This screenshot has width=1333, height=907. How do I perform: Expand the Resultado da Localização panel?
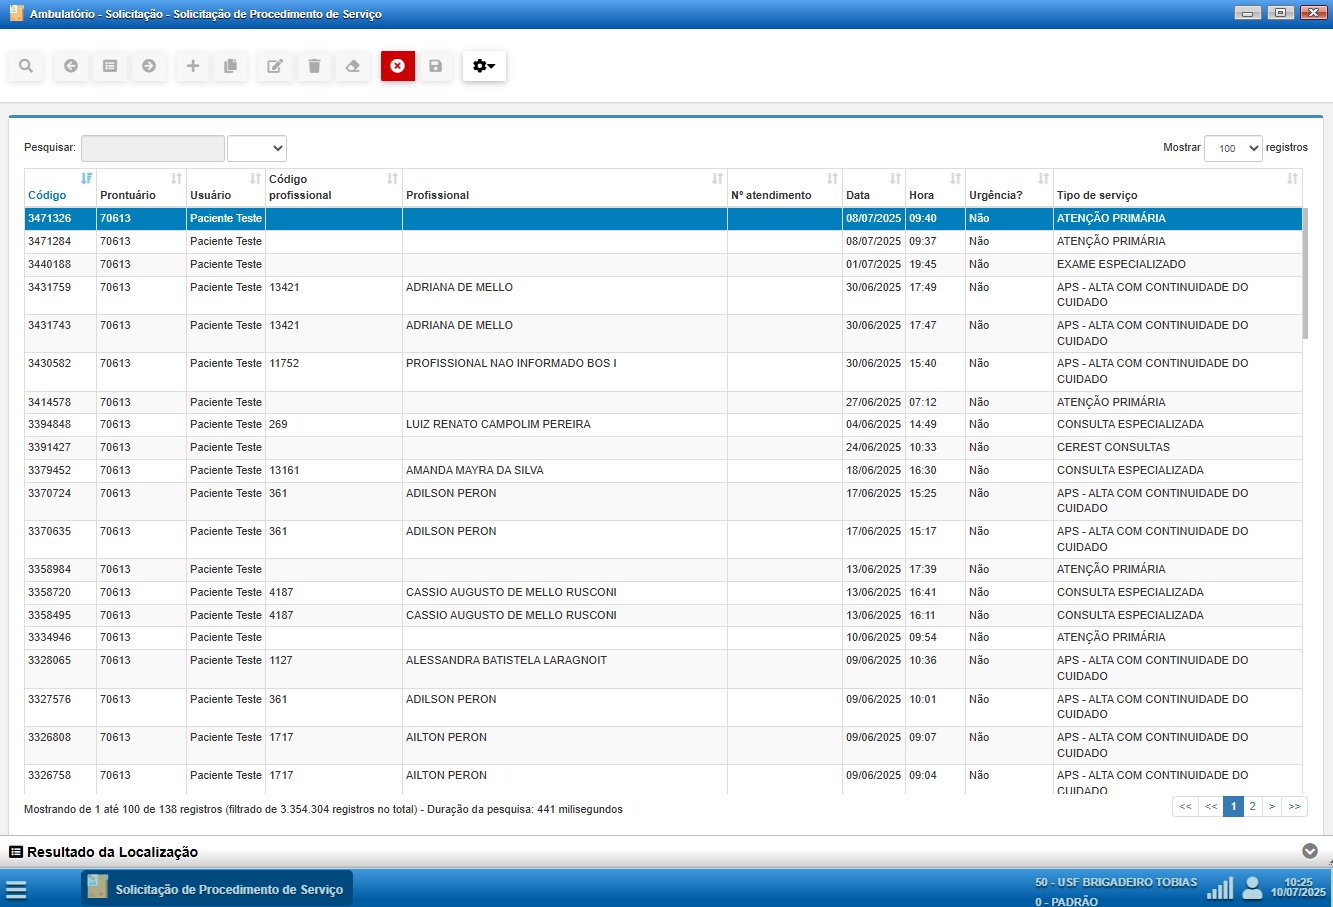[1310, 851]
